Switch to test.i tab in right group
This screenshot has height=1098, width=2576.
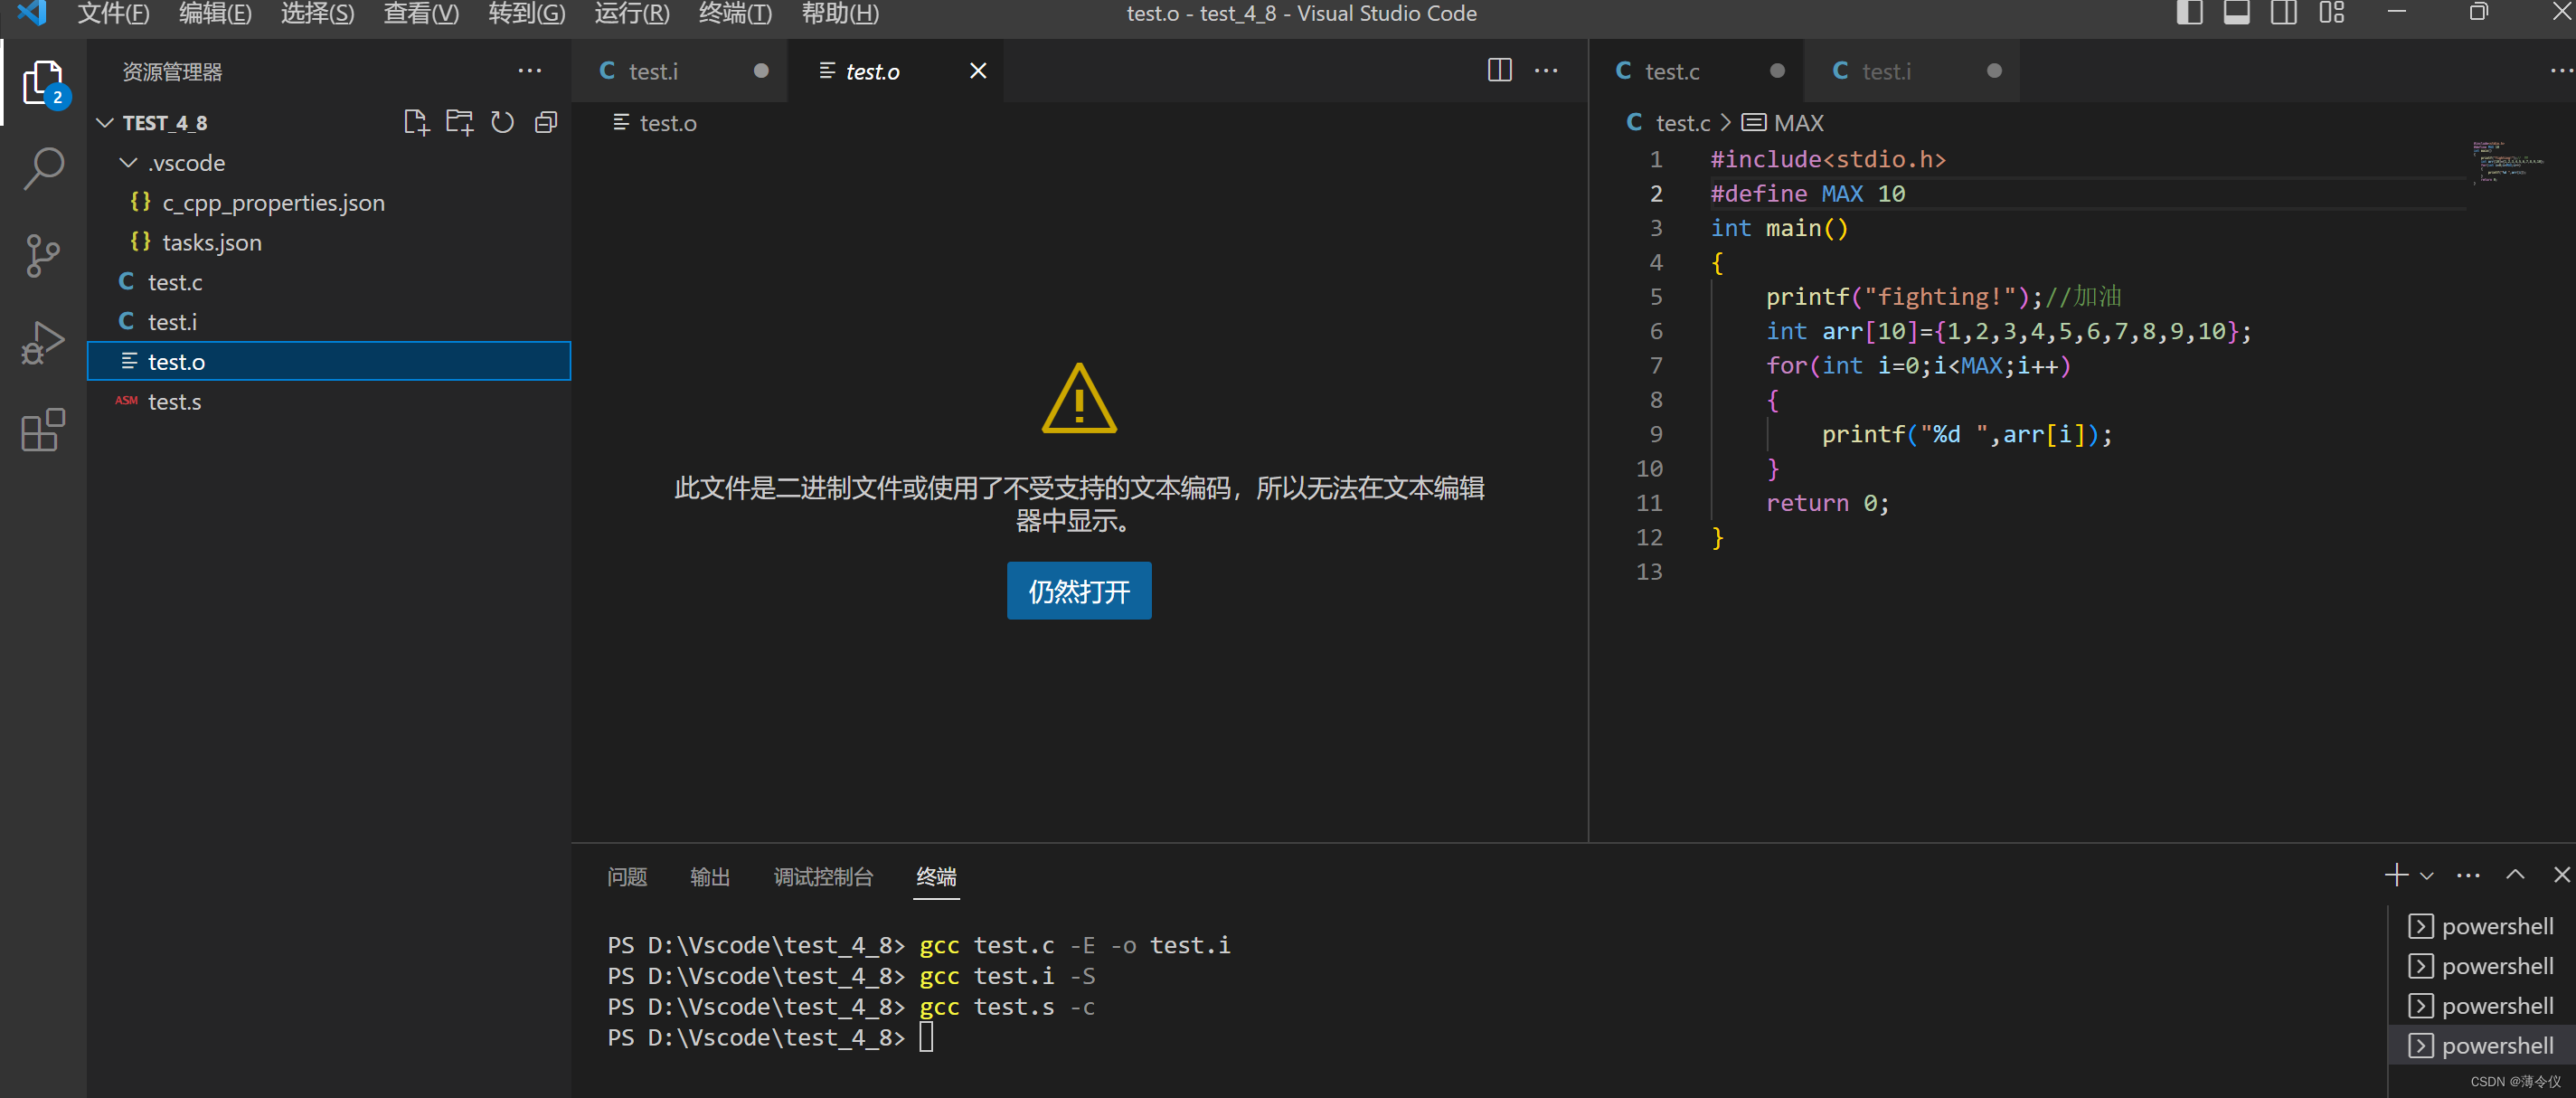[x=1912, y=71]
